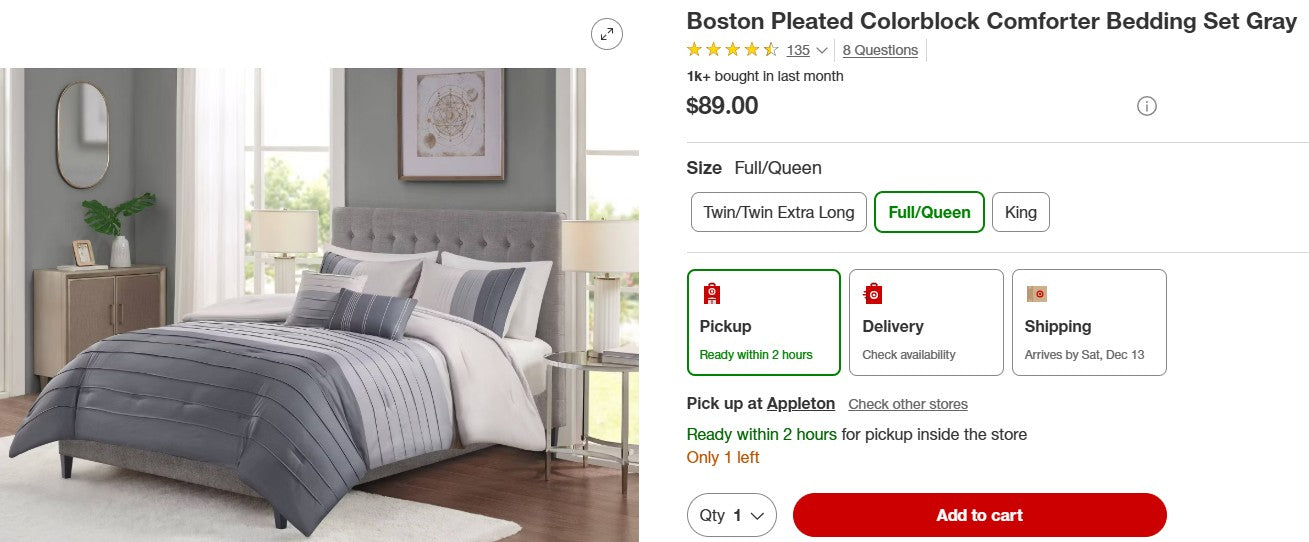Click the Appleton store link
Viewport: 1309px width, 542px height.
point(800,404)
